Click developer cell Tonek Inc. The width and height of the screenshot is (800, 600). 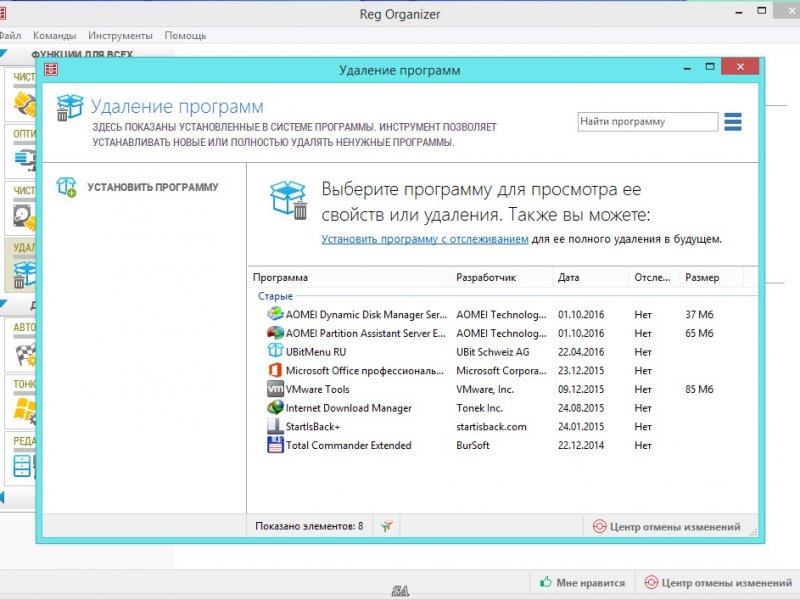479,408
